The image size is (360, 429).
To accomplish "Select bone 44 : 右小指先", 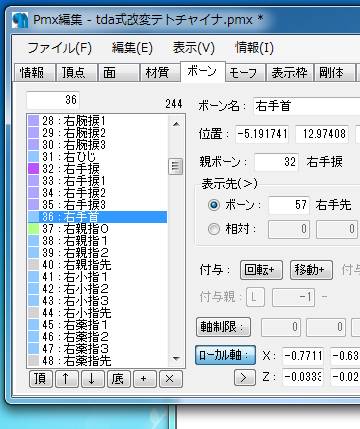I will 97,313.
